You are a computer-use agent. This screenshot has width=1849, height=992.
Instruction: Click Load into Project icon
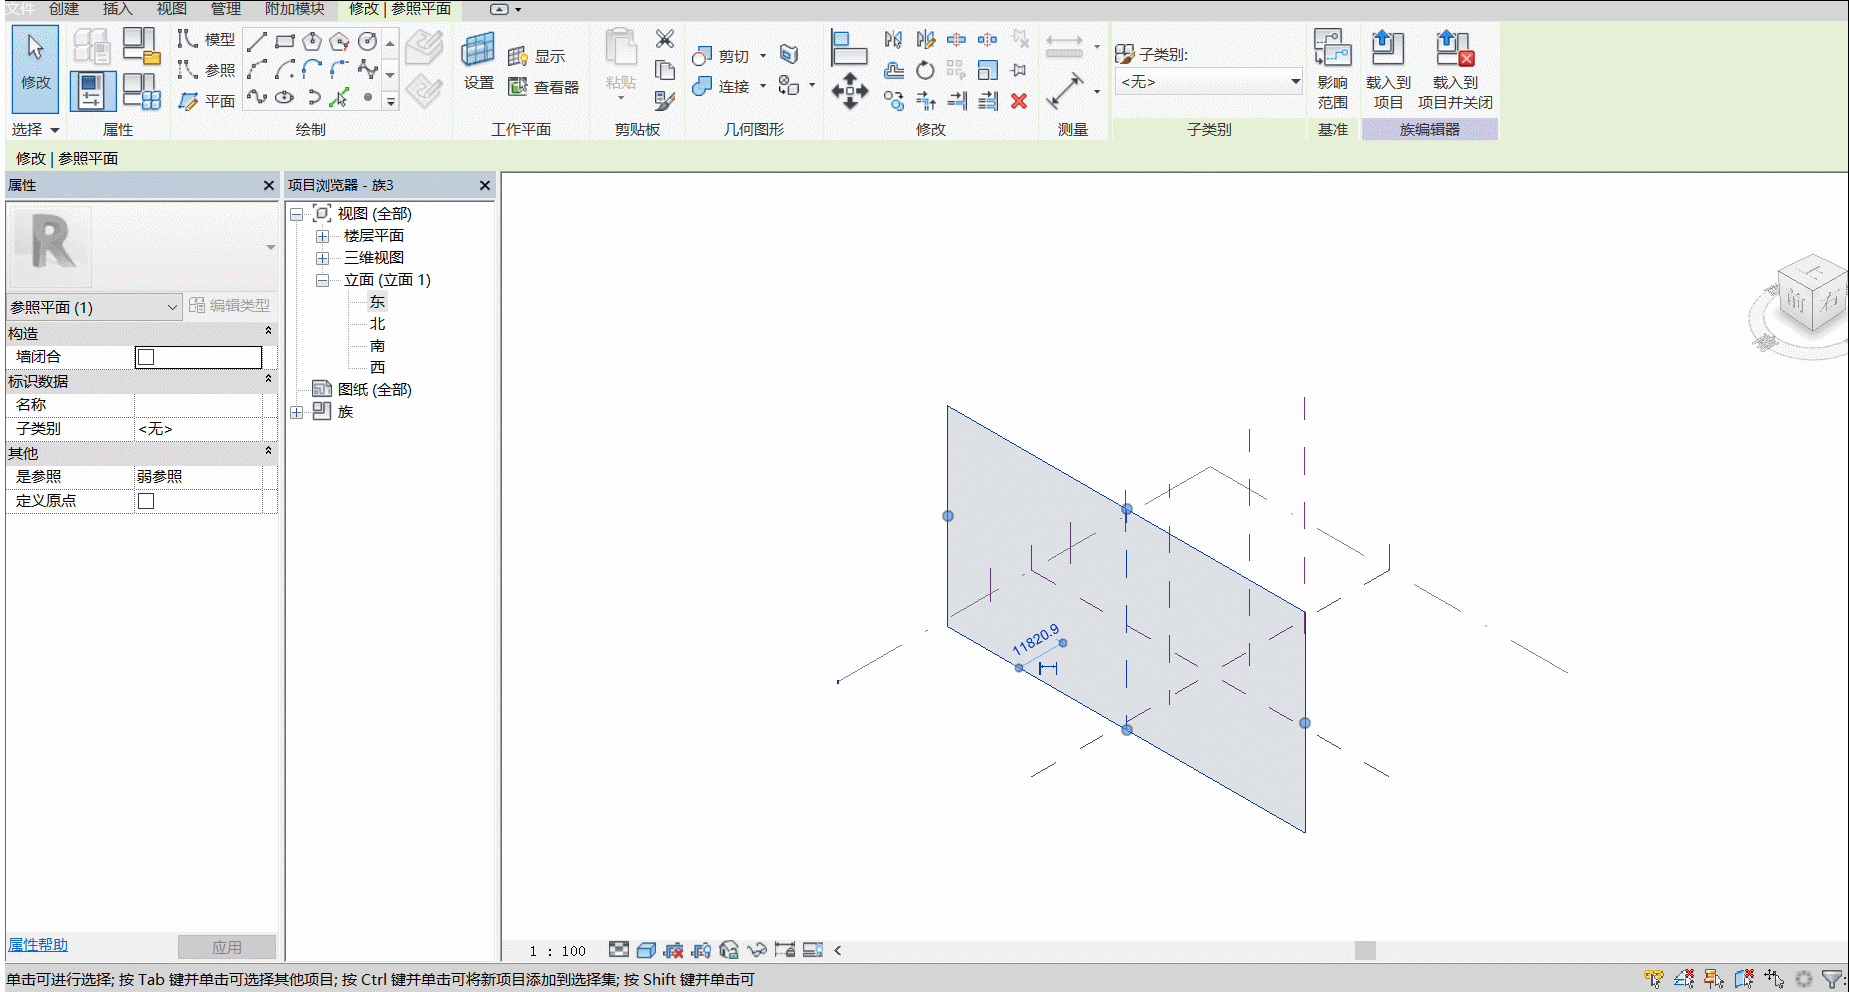[x=1388, y=69]
